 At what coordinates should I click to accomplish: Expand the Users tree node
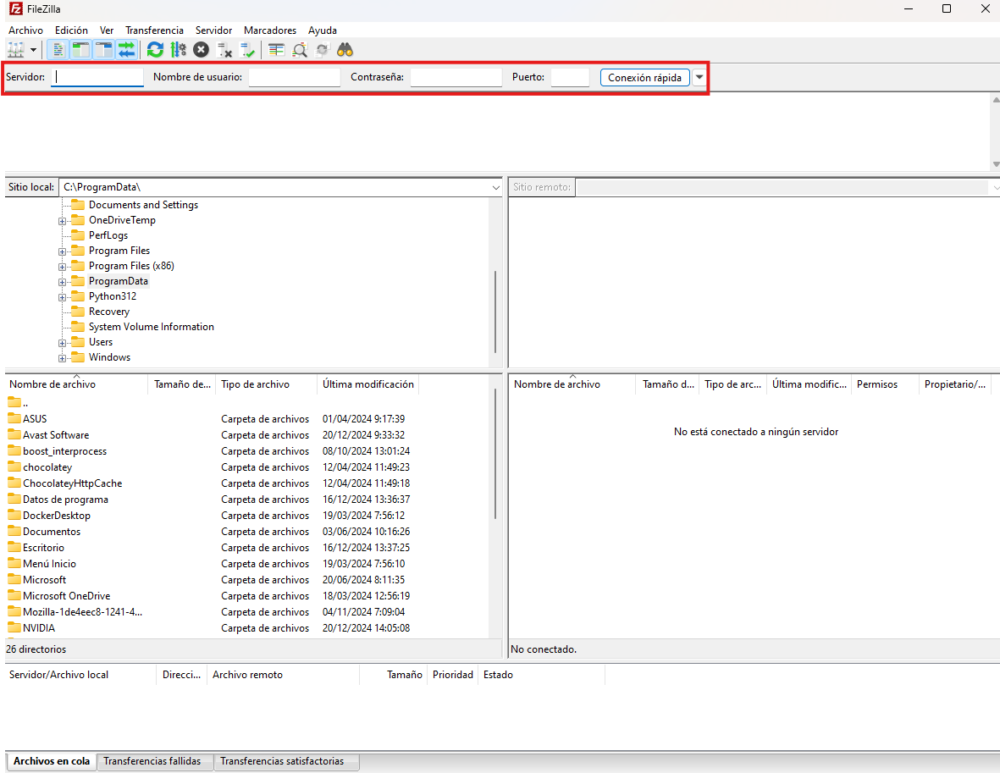click(x=62, y=343)
